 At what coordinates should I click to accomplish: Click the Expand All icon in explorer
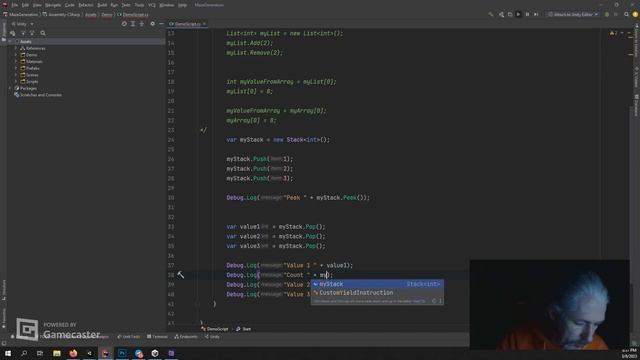(133, 24)
